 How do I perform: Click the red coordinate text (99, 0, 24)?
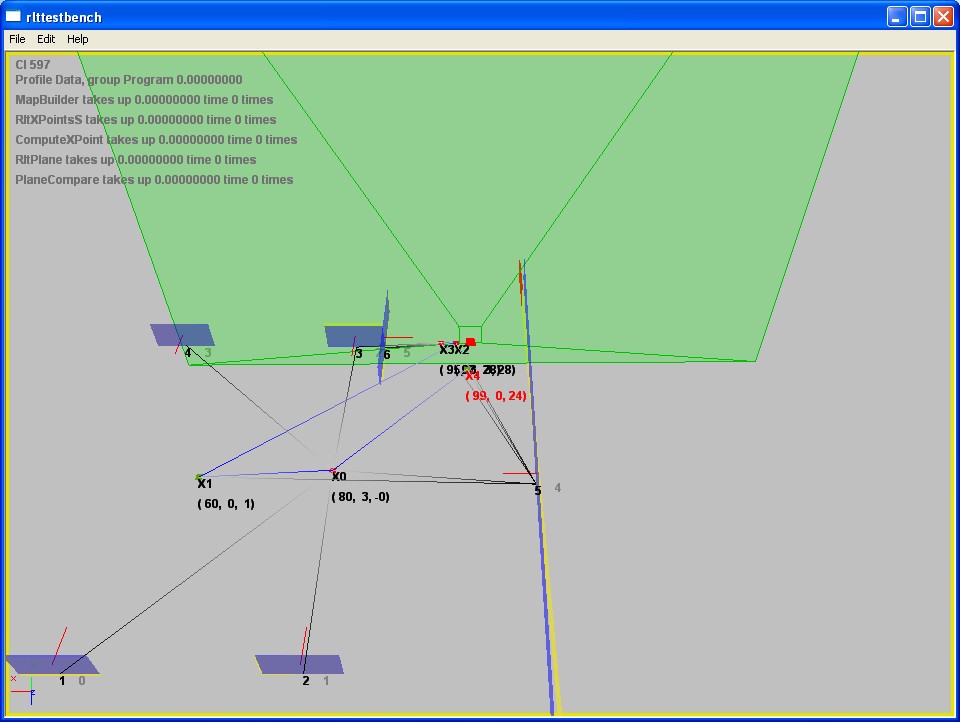tap(496, 396)
